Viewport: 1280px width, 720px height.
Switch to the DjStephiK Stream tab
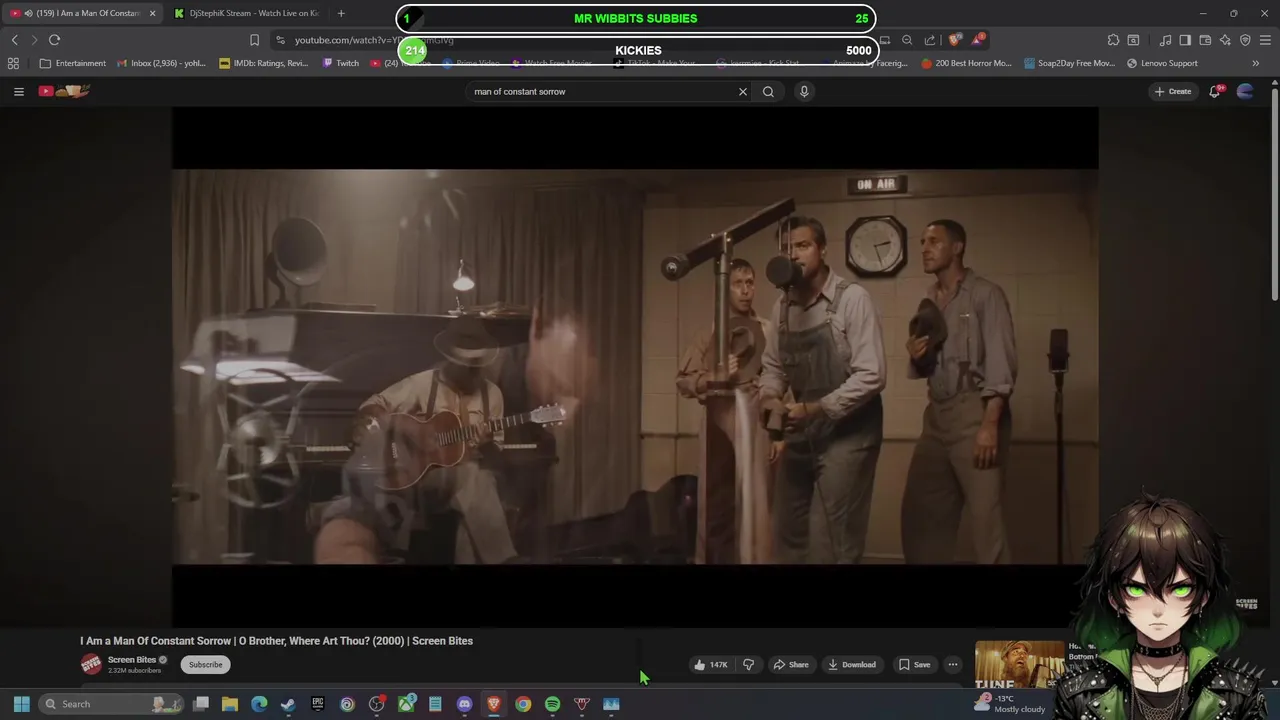point(245,13)
